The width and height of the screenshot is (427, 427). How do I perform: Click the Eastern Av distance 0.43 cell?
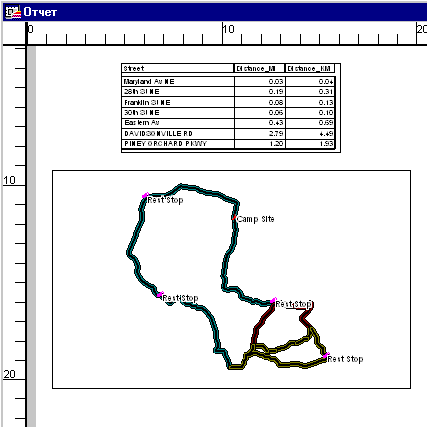click(260, 123)
